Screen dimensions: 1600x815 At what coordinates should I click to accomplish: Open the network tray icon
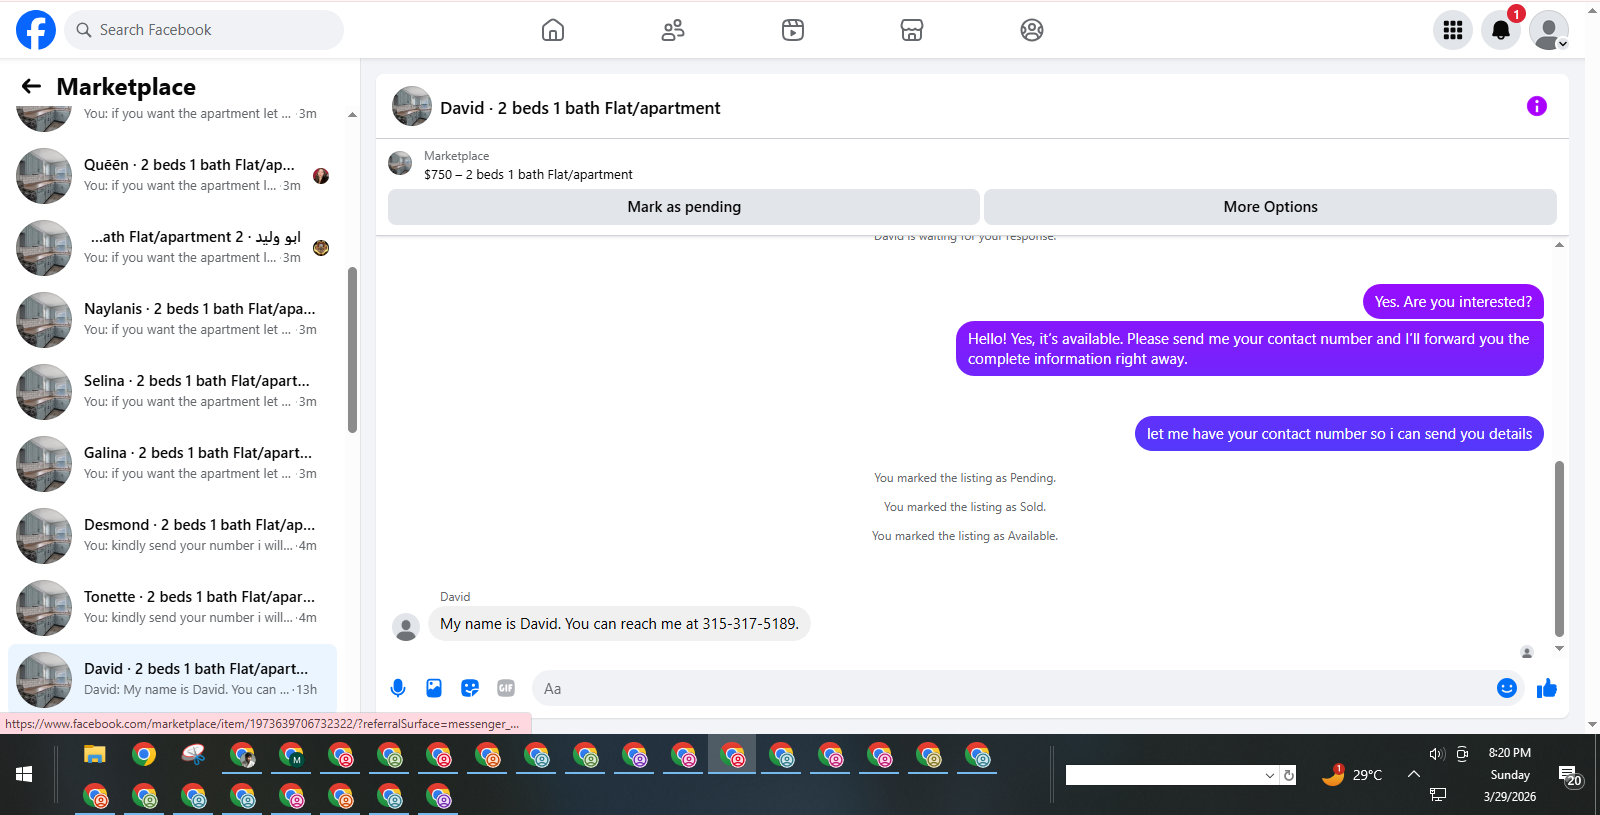1438,795
